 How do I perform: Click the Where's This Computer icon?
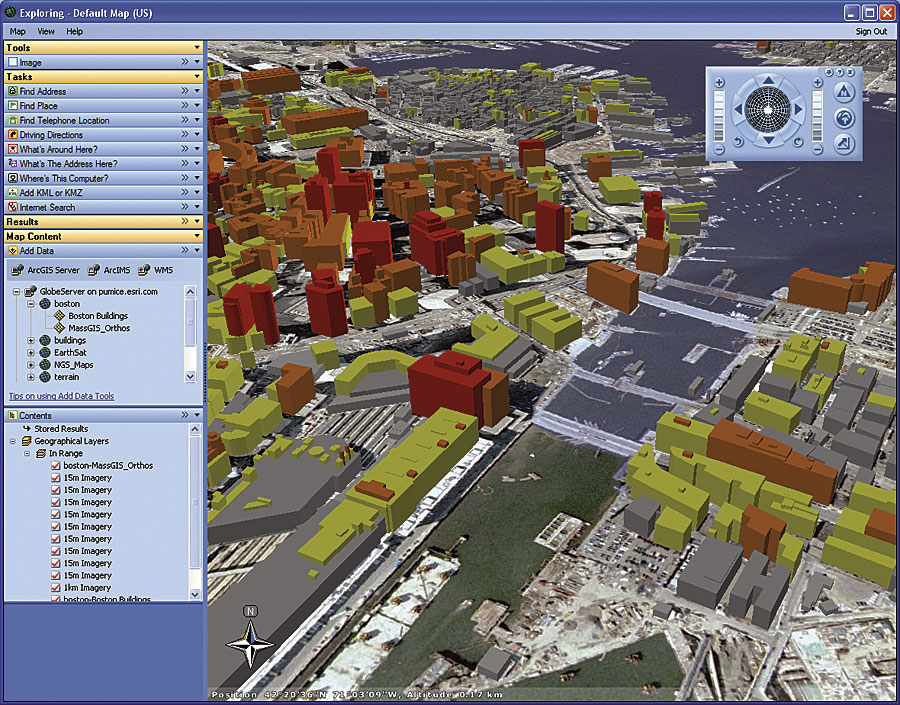coord(13,178)
